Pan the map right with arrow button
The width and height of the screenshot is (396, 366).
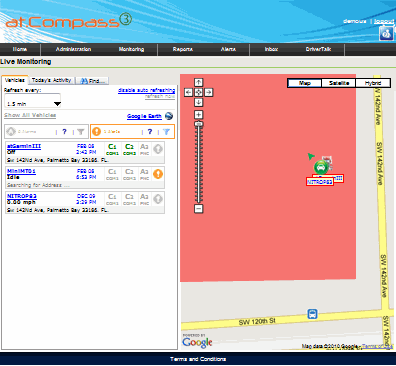(209, 92)
